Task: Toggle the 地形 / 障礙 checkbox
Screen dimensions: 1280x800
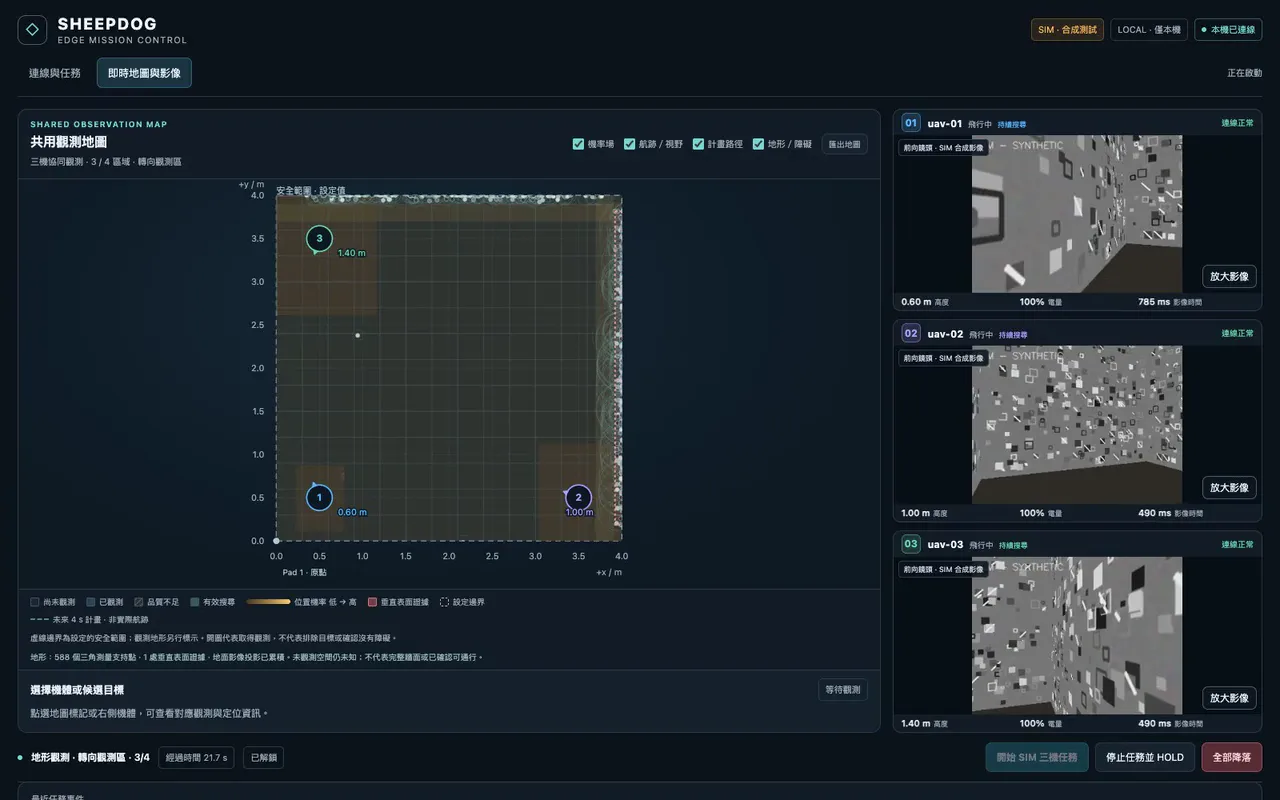Action: tap(758, 144)
